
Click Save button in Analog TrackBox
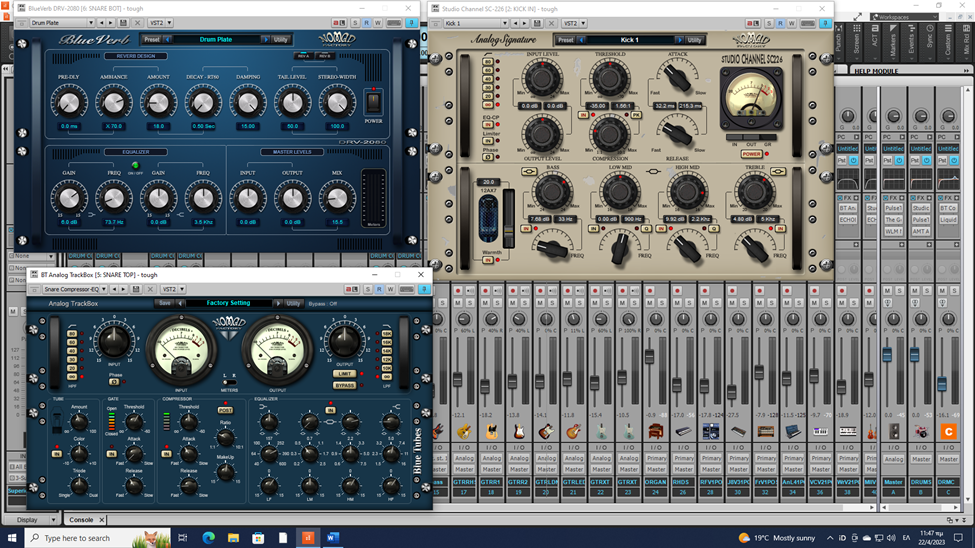click(x=165, y=304)
